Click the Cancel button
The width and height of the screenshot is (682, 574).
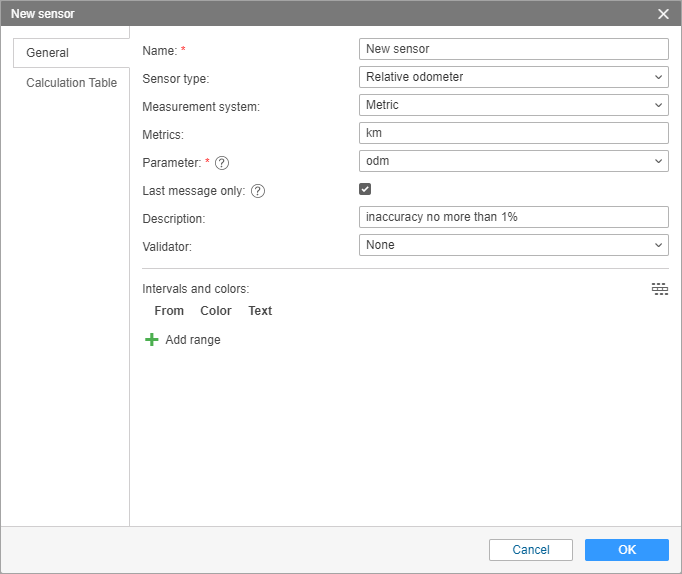(x=531, y=550)
